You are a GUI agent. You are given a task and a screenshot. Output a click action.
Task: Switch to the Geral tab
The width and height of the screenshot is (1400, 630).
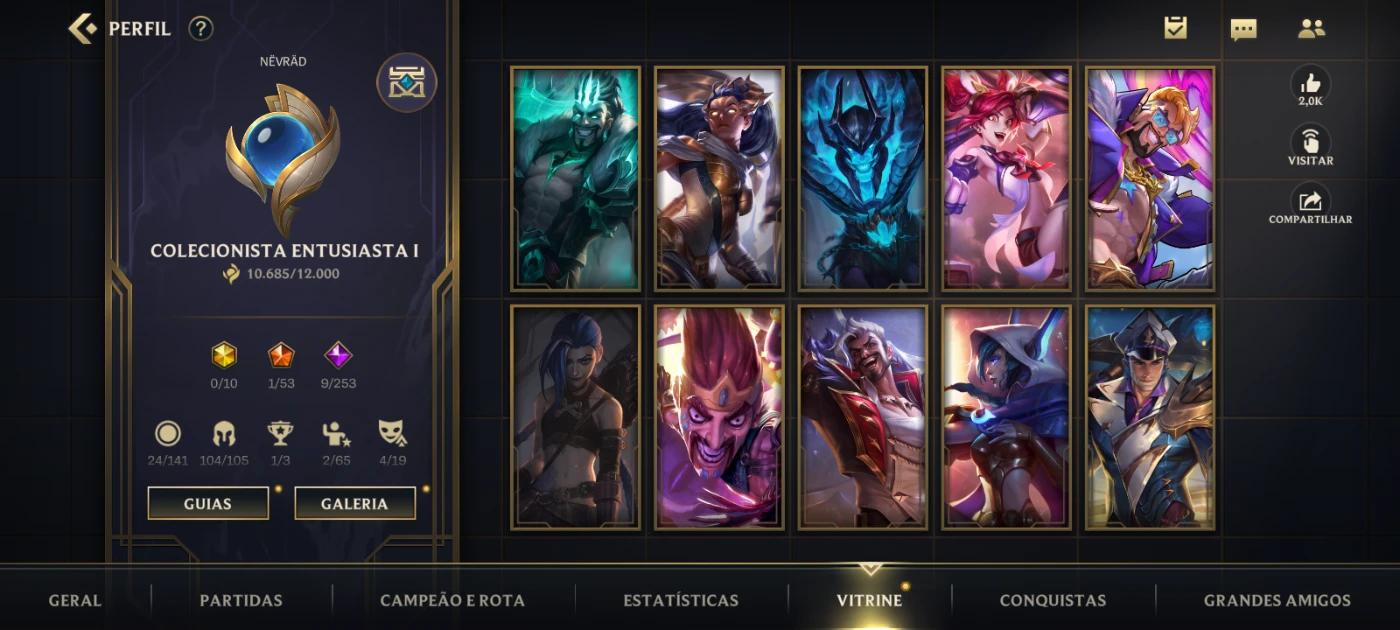(75, 600)
